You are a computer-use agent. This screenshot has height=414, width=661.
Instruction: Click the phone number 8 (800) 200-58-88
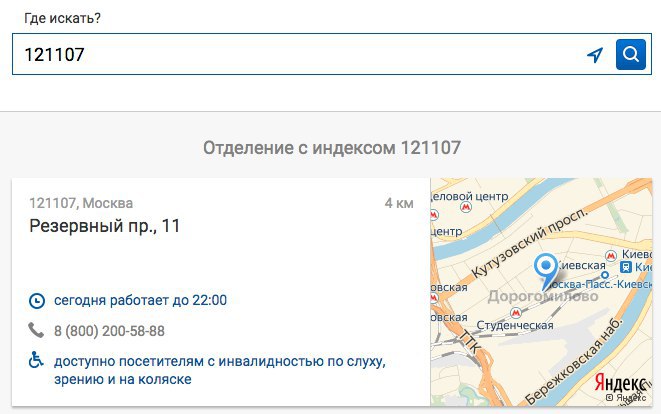tap(109, 331)
